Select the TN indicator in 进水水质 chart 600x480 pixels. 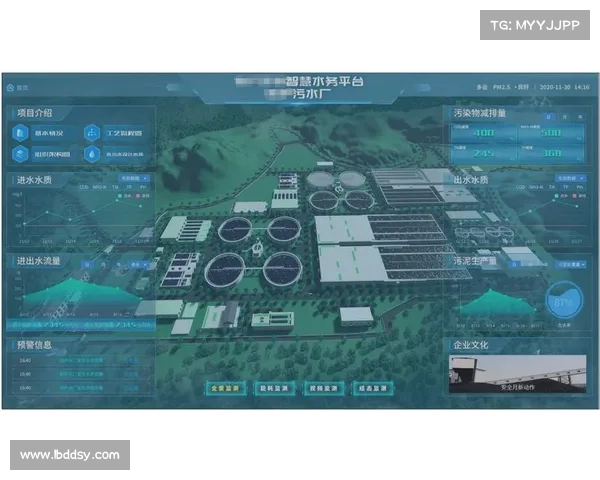tap(114, 188)
